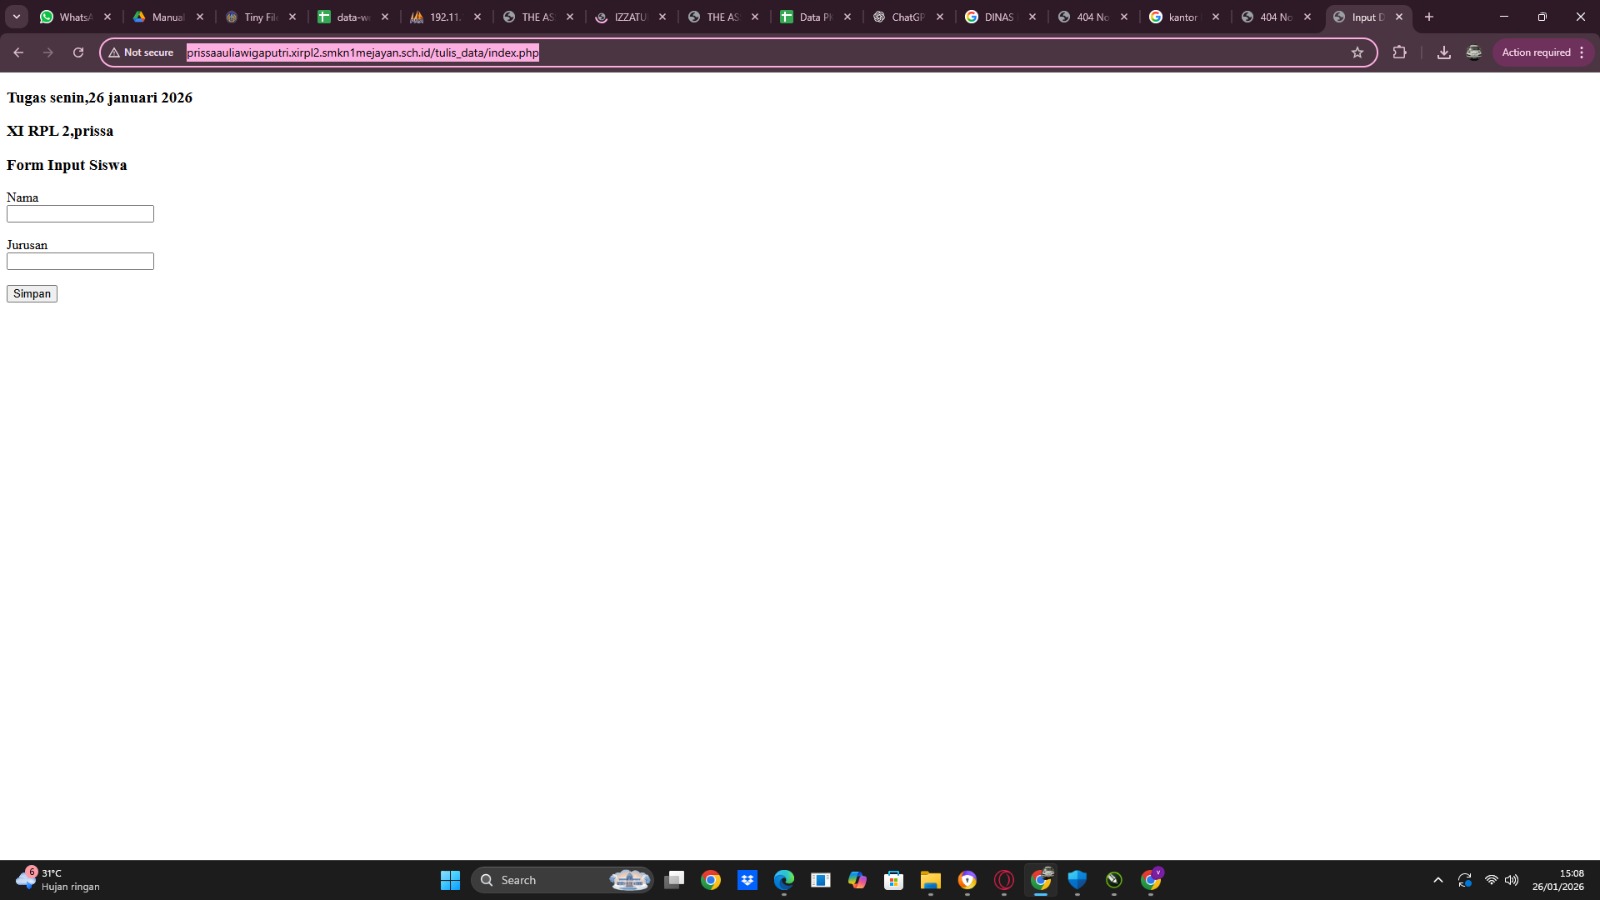Bookmark this page with the star icon
The width and height of the screenshot is (1600, 900).
coord(1357,52)
